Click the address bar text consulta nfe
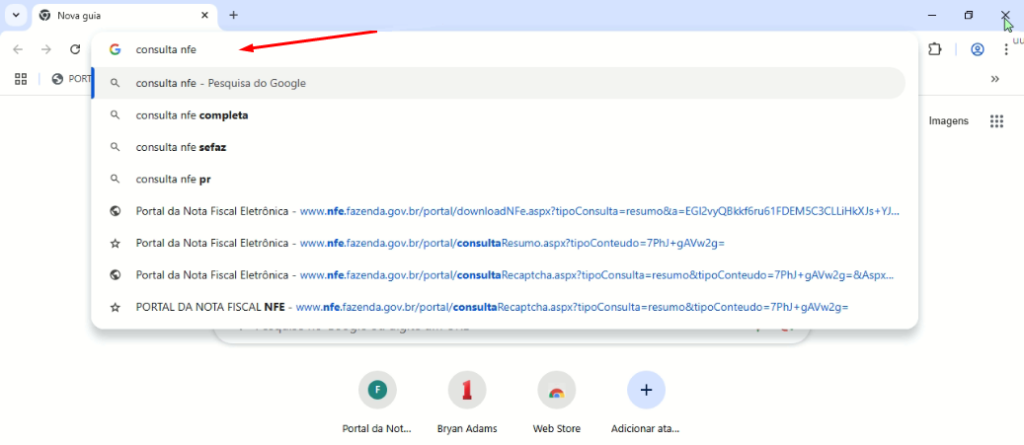The image size is (1024, 445). click(166, 50)
